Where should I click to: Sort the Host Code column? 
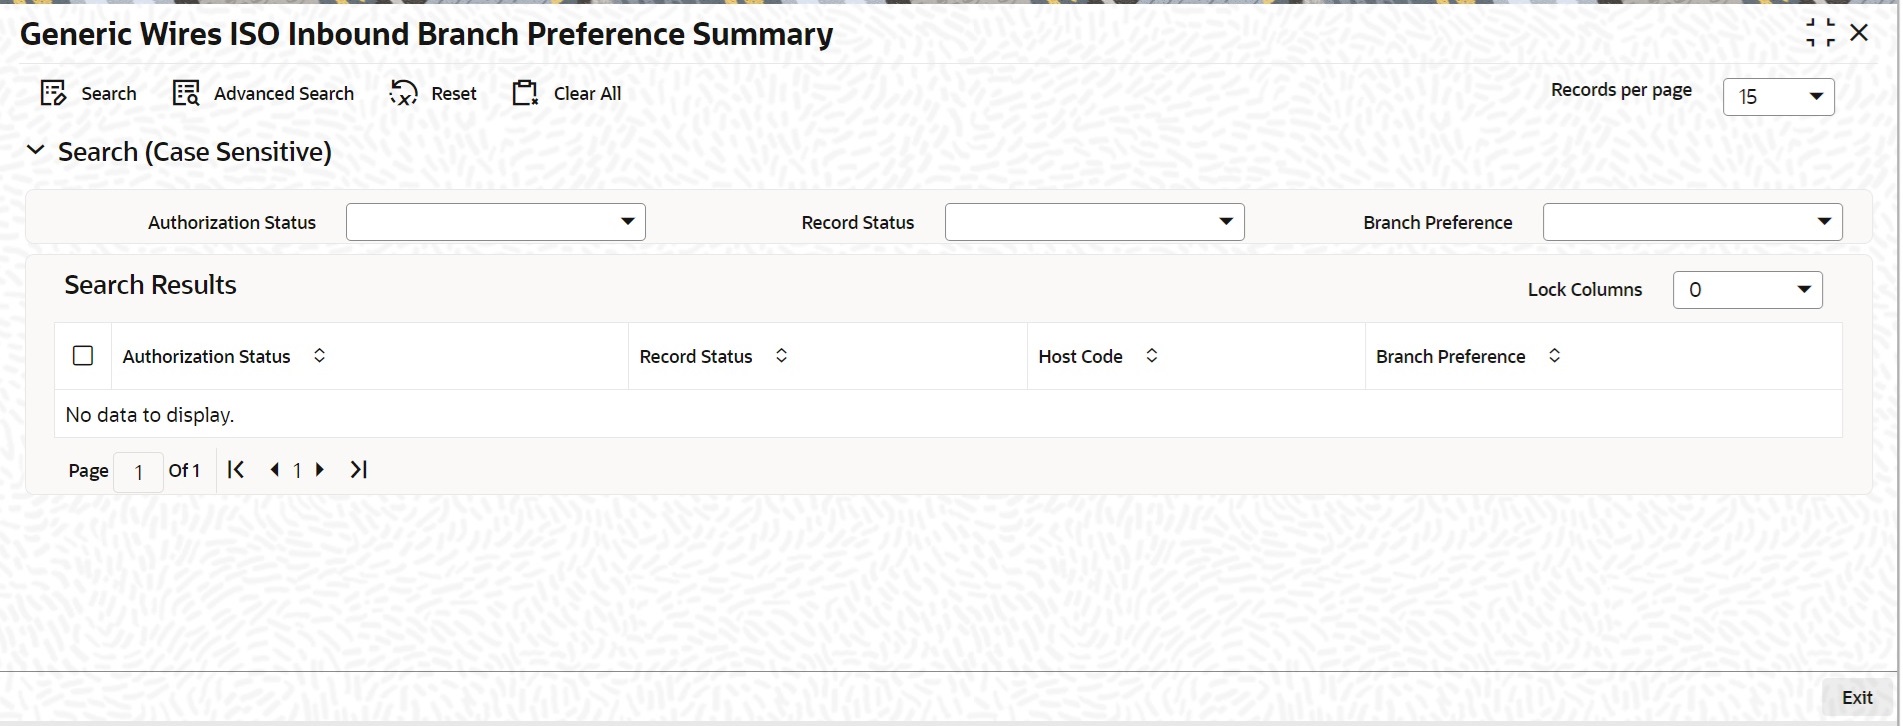pyautogui.click(x=1151, y=356)
